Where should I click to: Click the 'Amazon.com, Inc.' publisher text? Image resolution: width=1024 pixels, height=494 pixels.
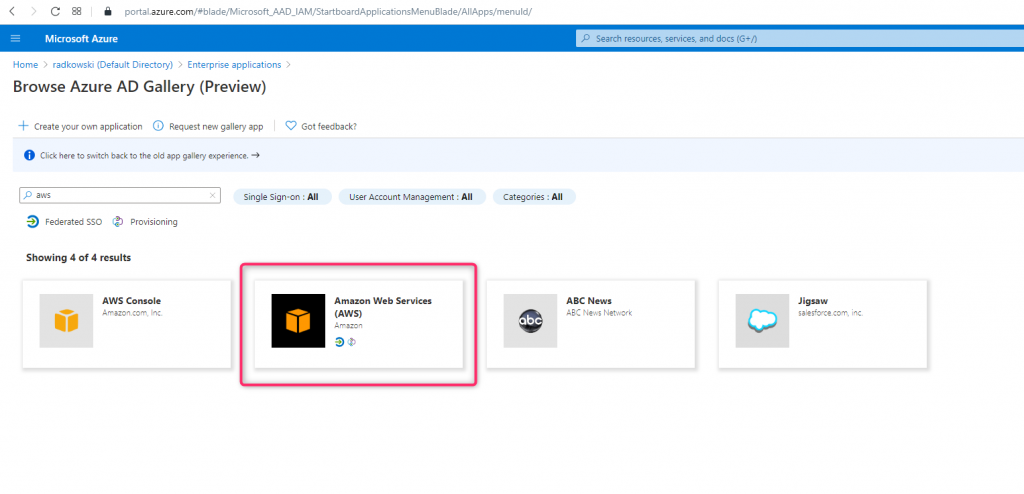(133, 313)
